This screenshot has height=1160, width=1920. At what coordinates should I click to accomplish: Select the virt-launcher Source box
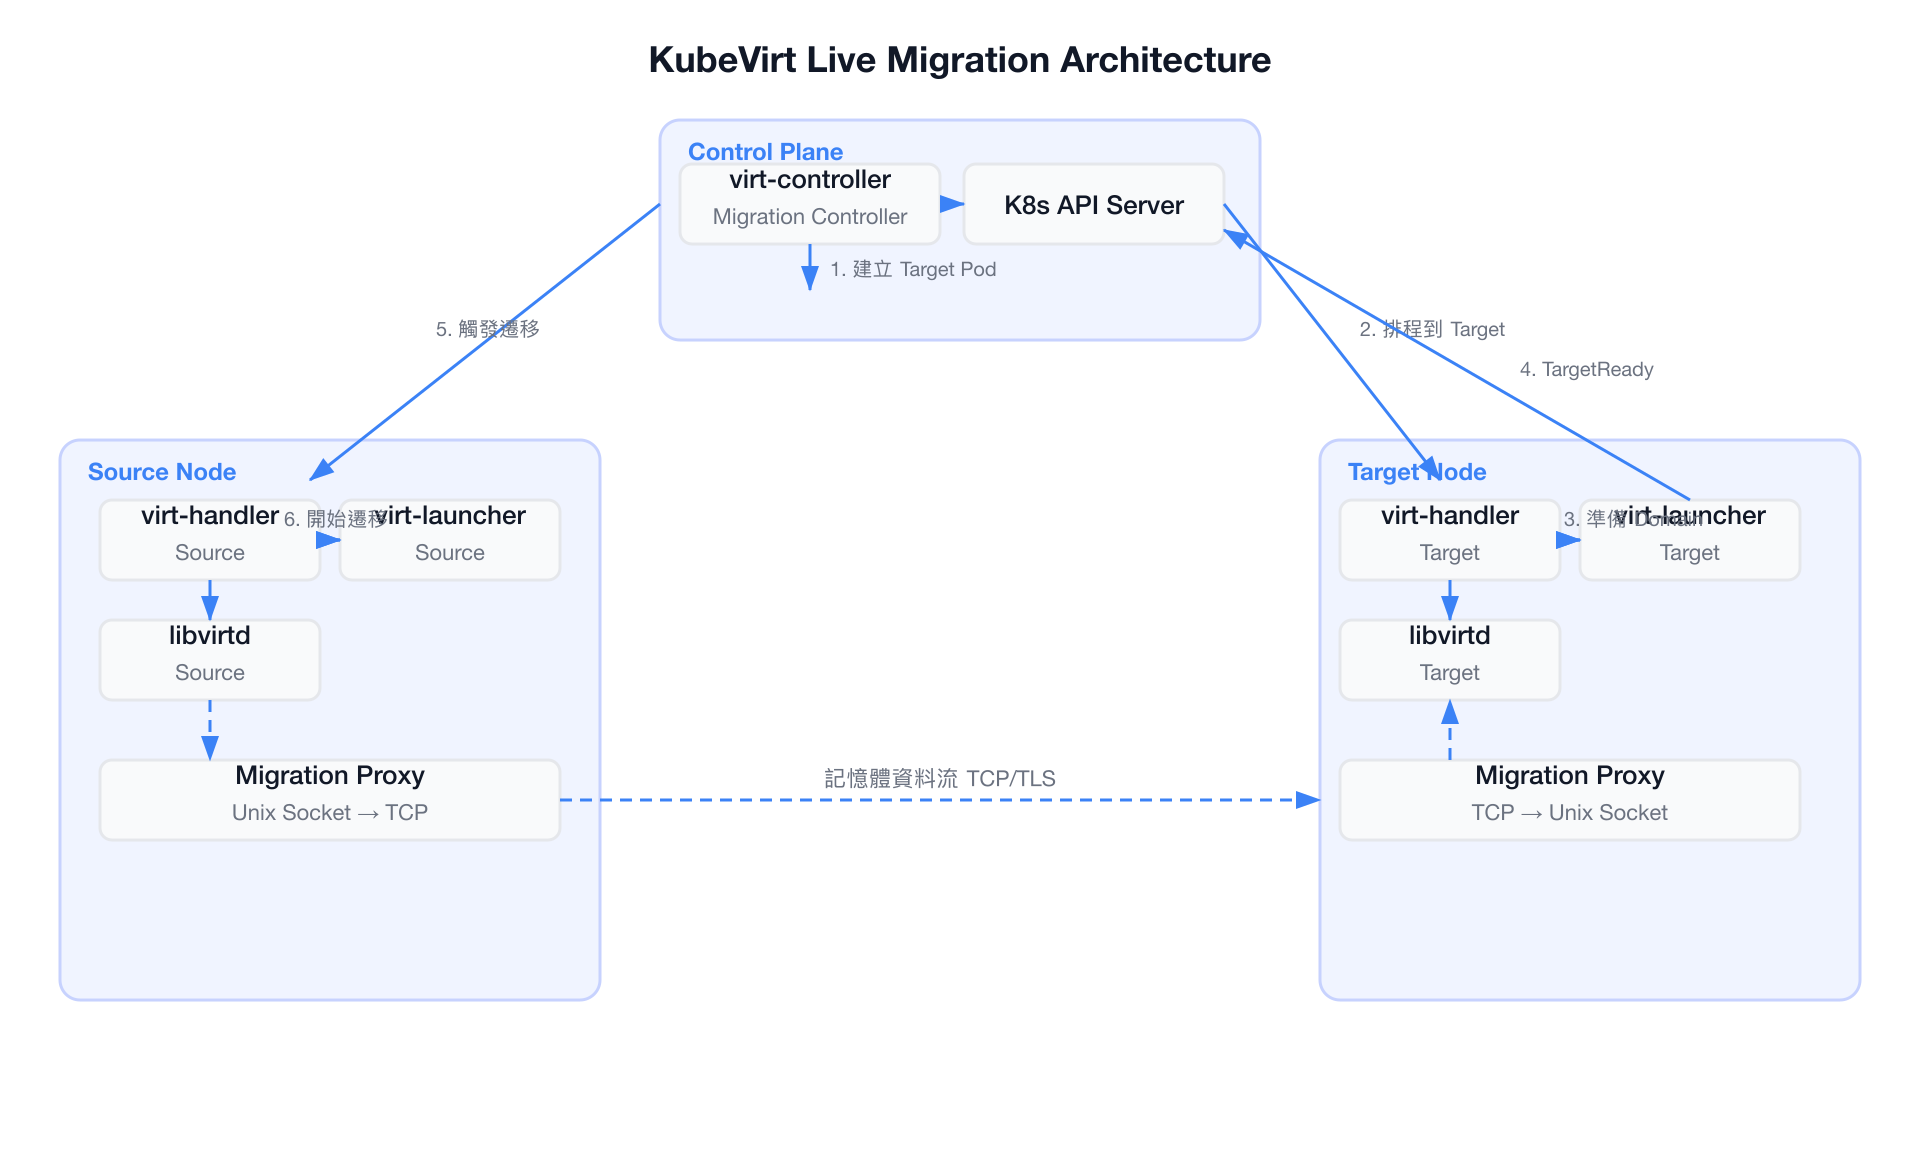[x=450, y=540]
